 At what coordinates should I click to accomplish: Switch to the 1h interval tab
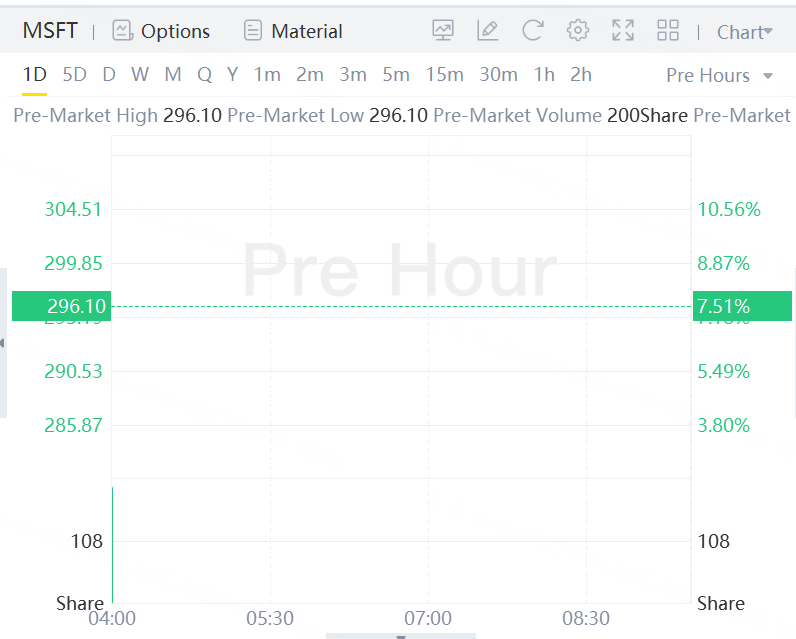[x=544, y=75]
